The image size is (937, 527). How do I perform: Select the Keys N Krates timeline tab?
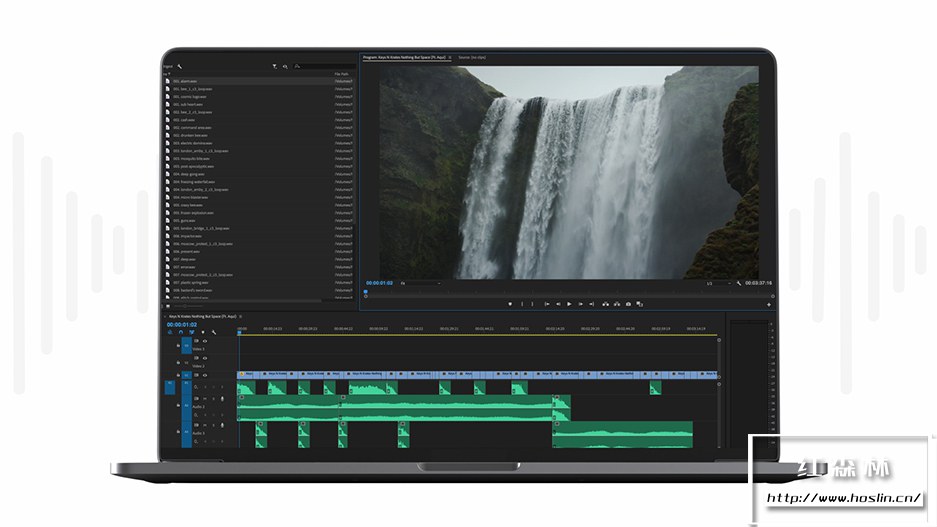203,317
